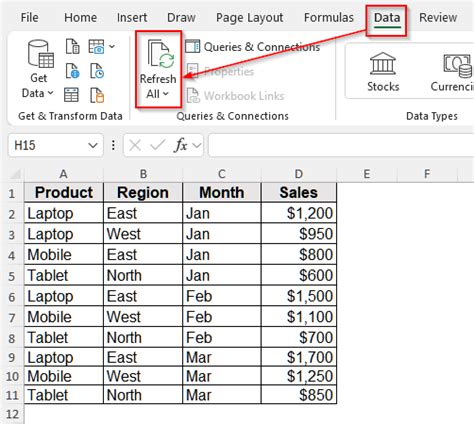474x424 pixels.
Task: Open the File tab
Action: coord(29,17)
